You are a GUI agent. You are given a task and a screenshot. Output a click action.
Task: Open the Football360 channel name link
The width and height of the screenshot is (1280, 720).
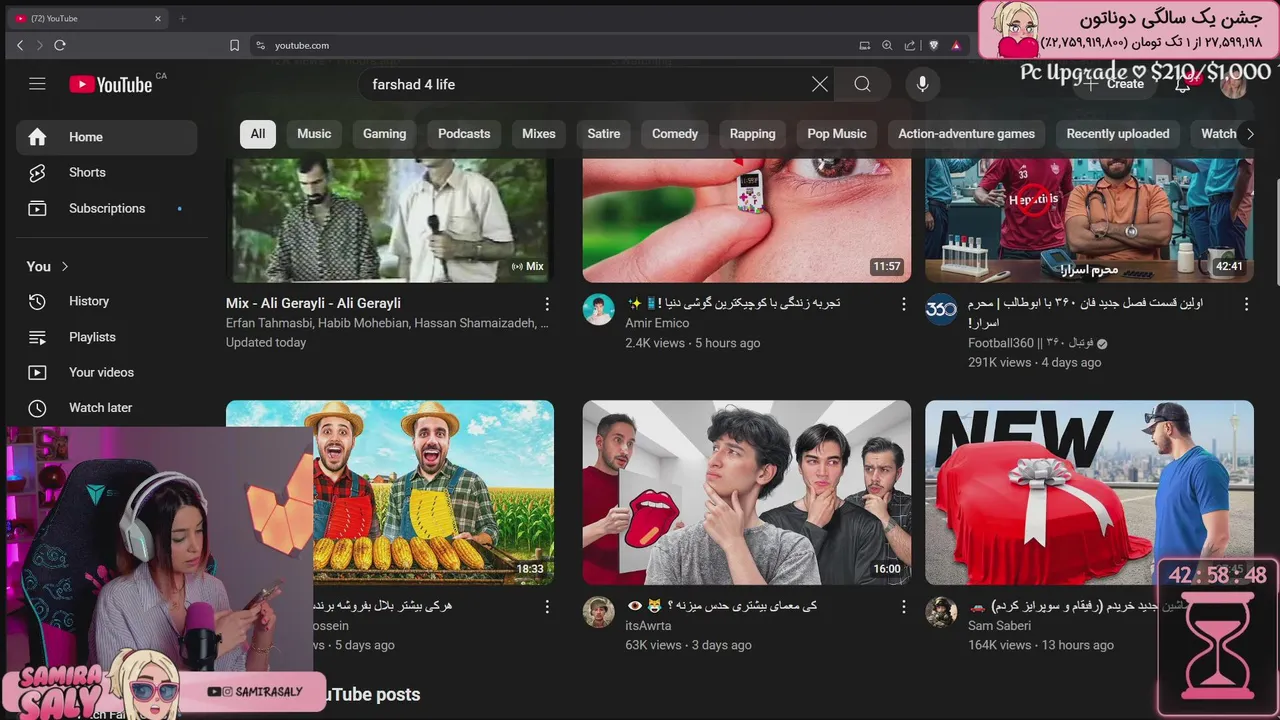point(1031,343)
